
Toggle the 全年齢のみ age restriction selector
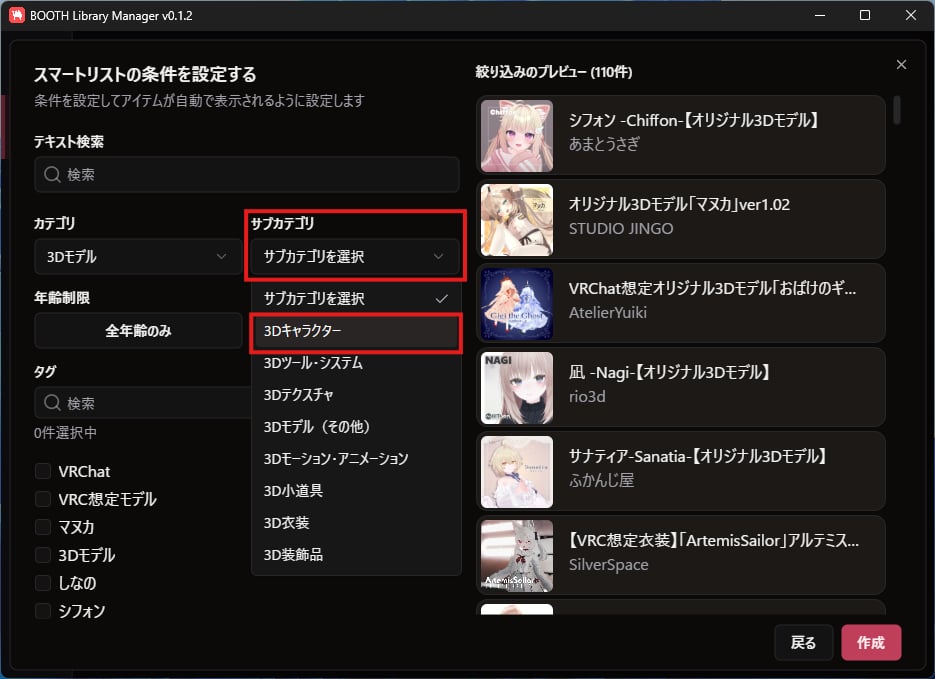coord(138,331)
